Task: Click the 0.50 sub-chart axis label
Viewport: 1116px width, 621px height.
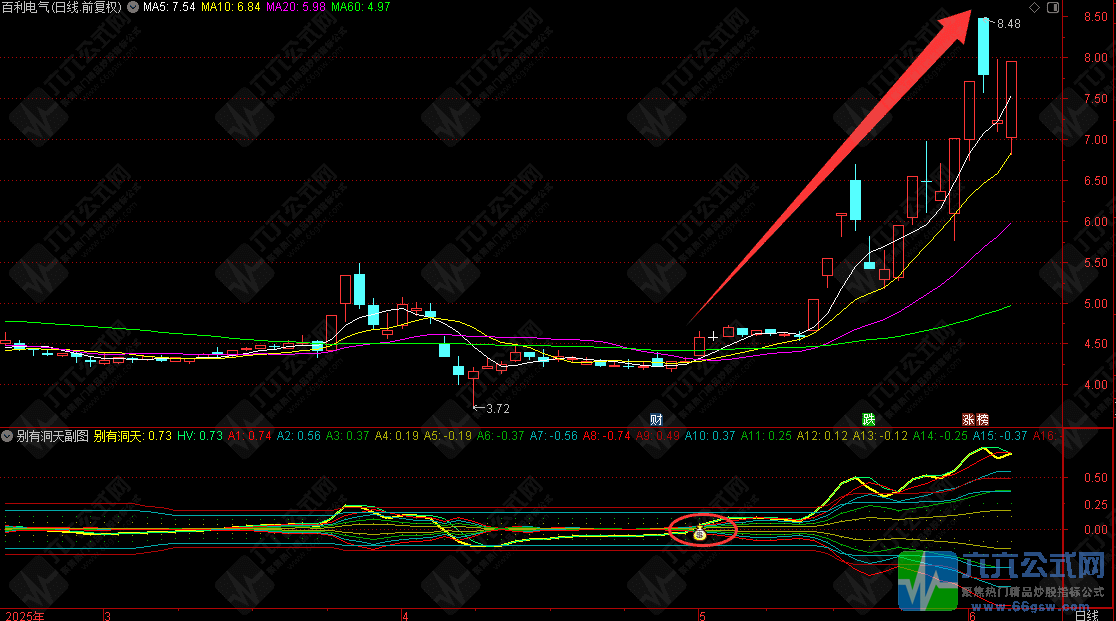Action: pyautogui.click(x=1095, y=478)
